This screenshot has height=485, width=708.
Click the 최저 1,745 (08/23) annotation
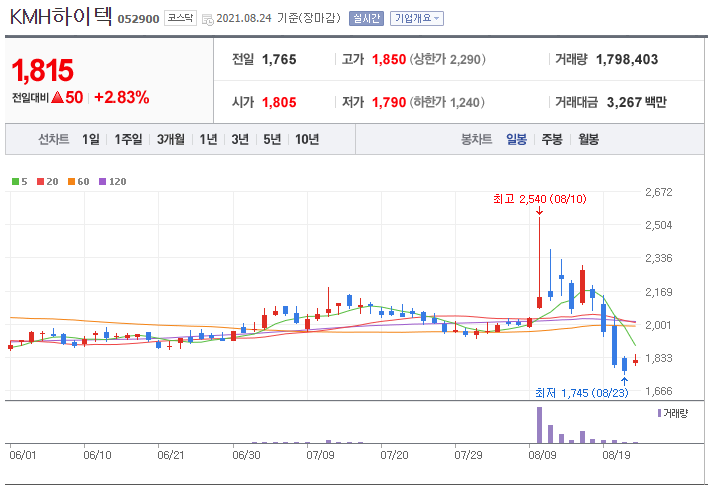click(582, 393)
